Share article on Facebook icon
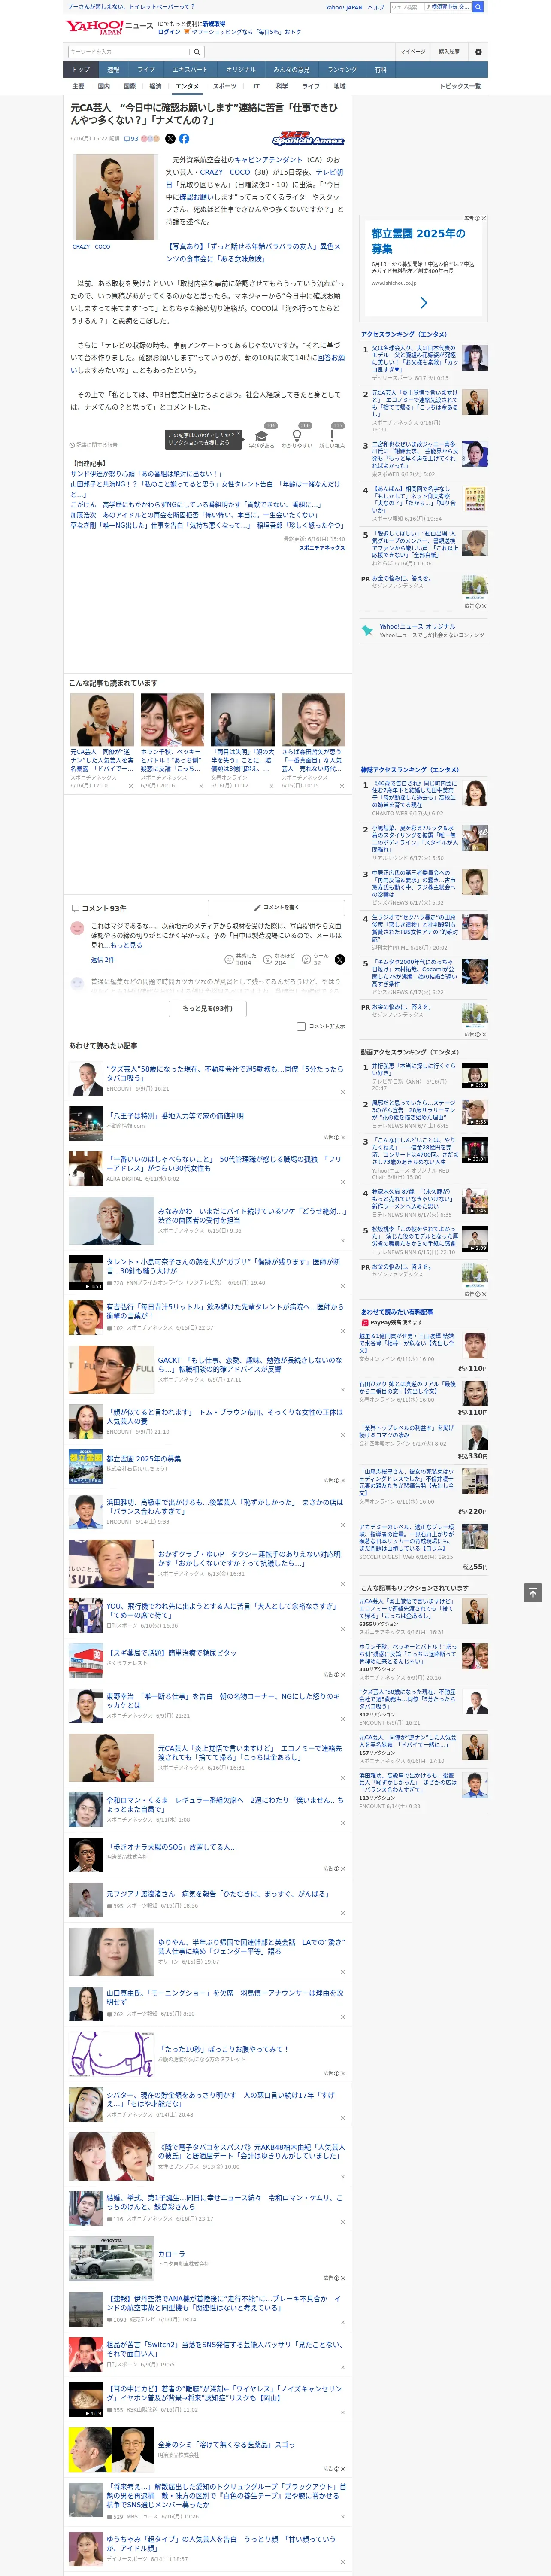 (184, 139)
